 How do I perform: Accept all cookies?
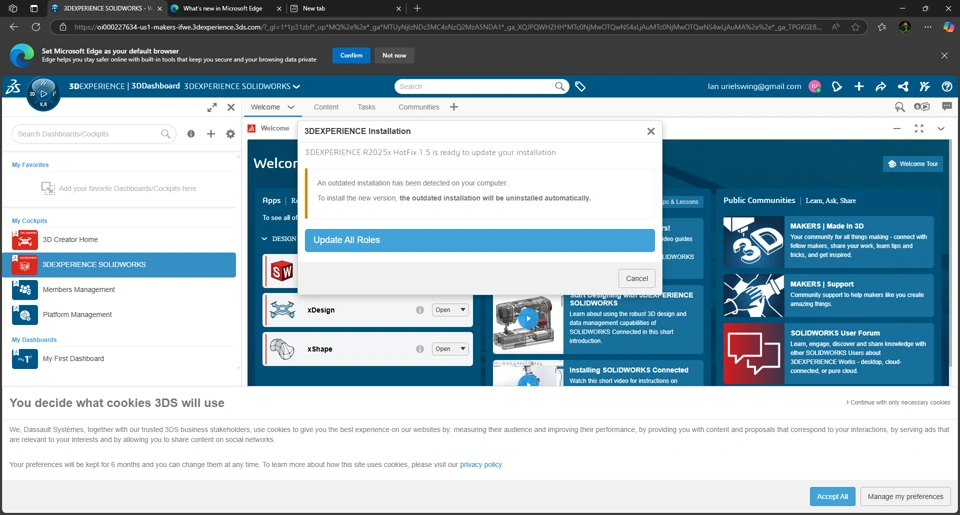(832, 497)
